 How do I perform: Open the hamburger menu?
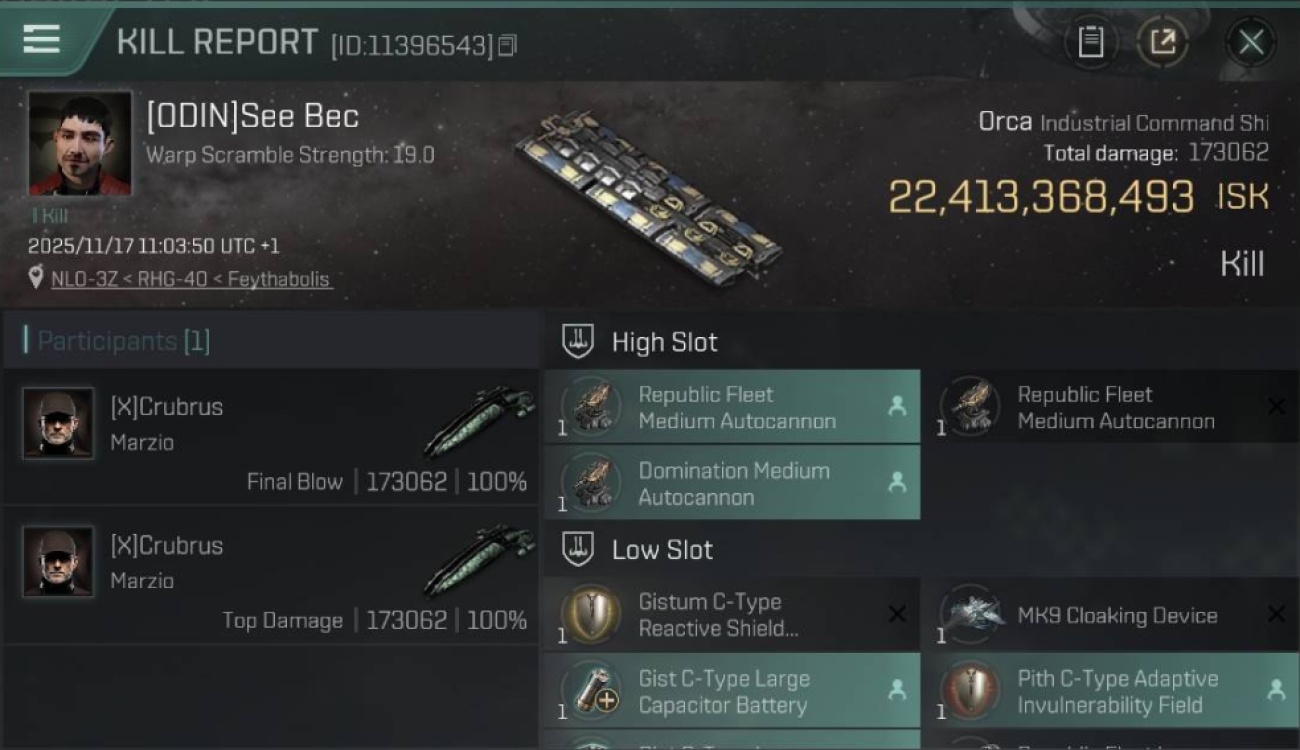pyautogui.click(x=41, y=39)
